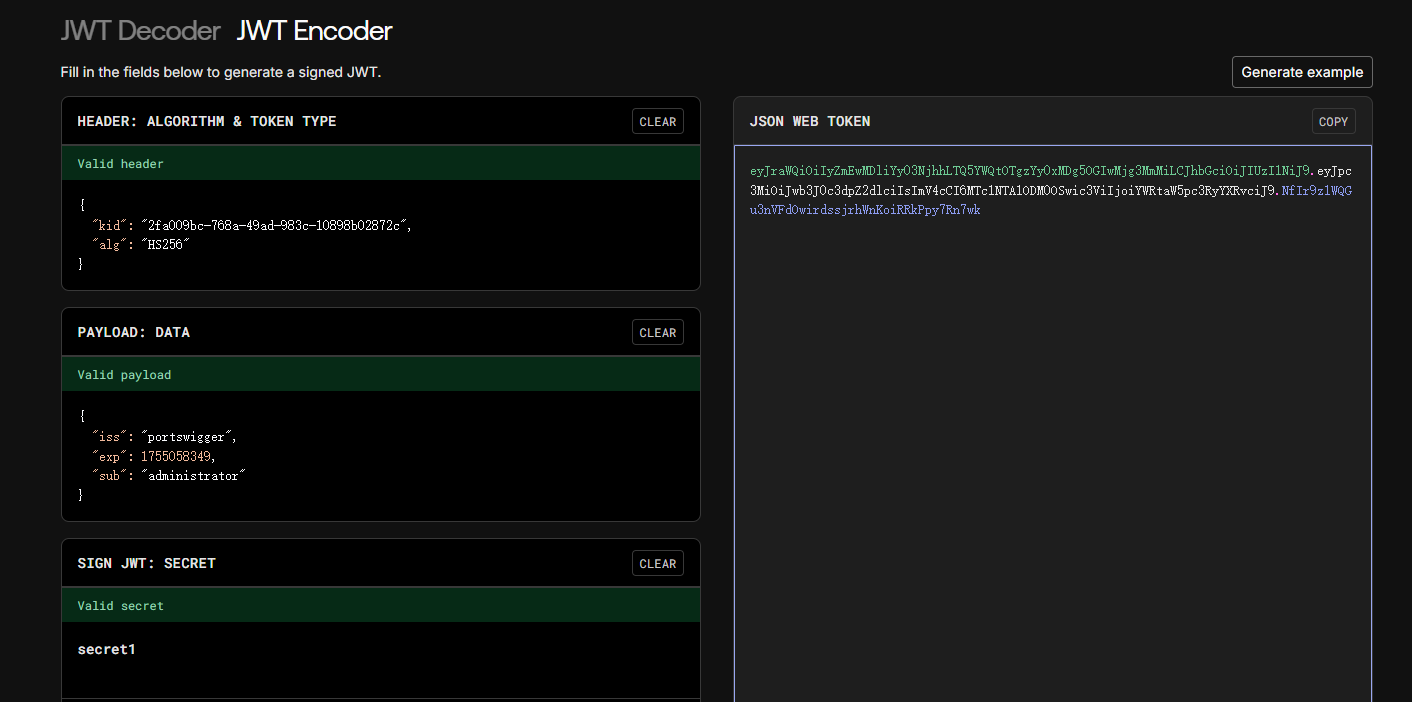Click the Generate example button
Viewport: 1412px width, 702px height.
[x=1302, y=71]
